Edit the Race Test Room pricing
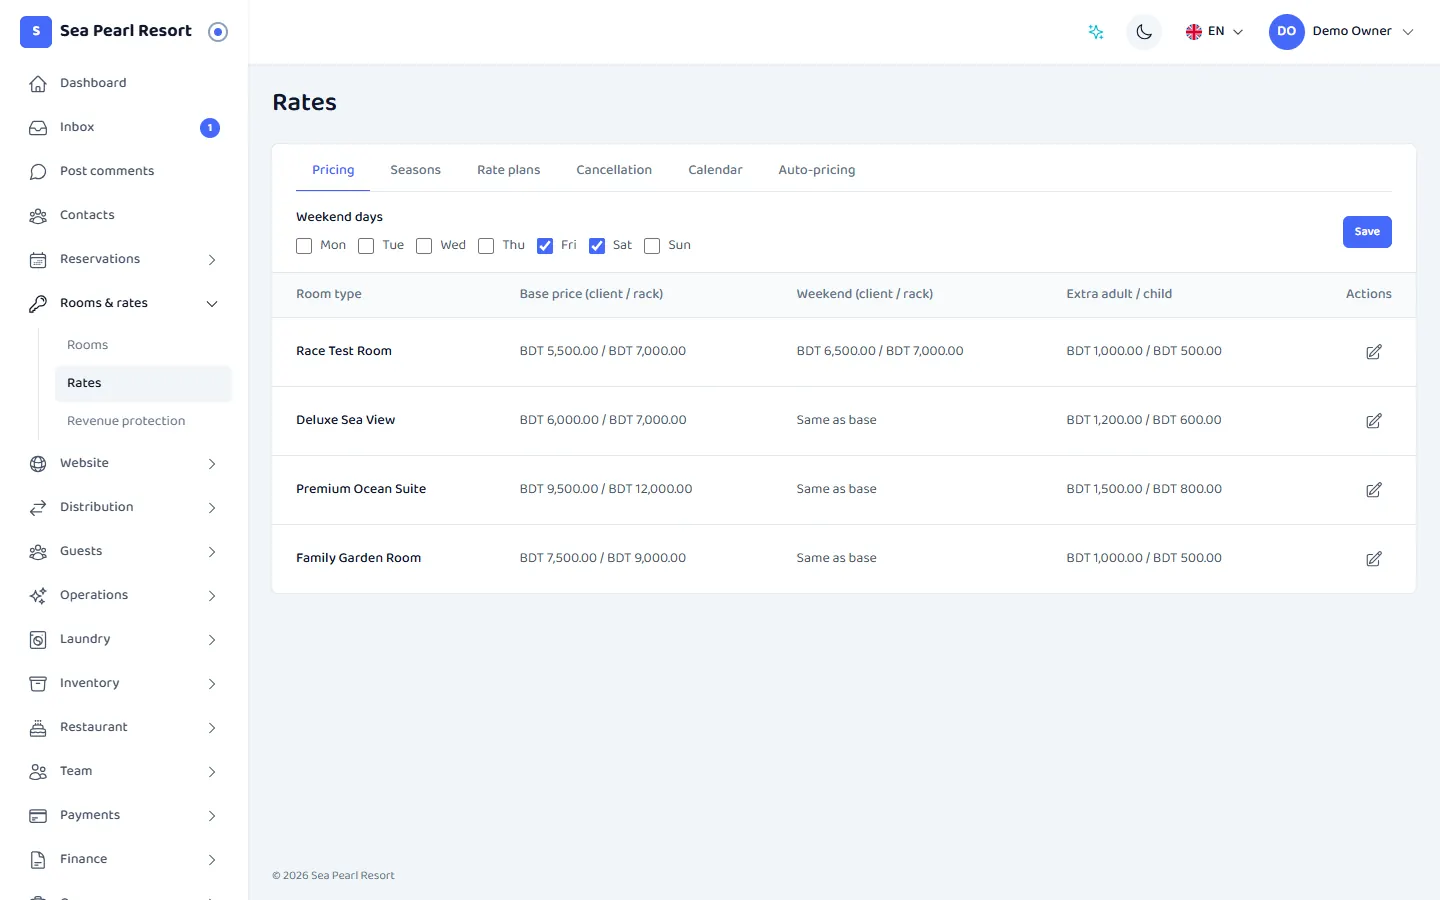The image size is (1440, 900). 1374,352
